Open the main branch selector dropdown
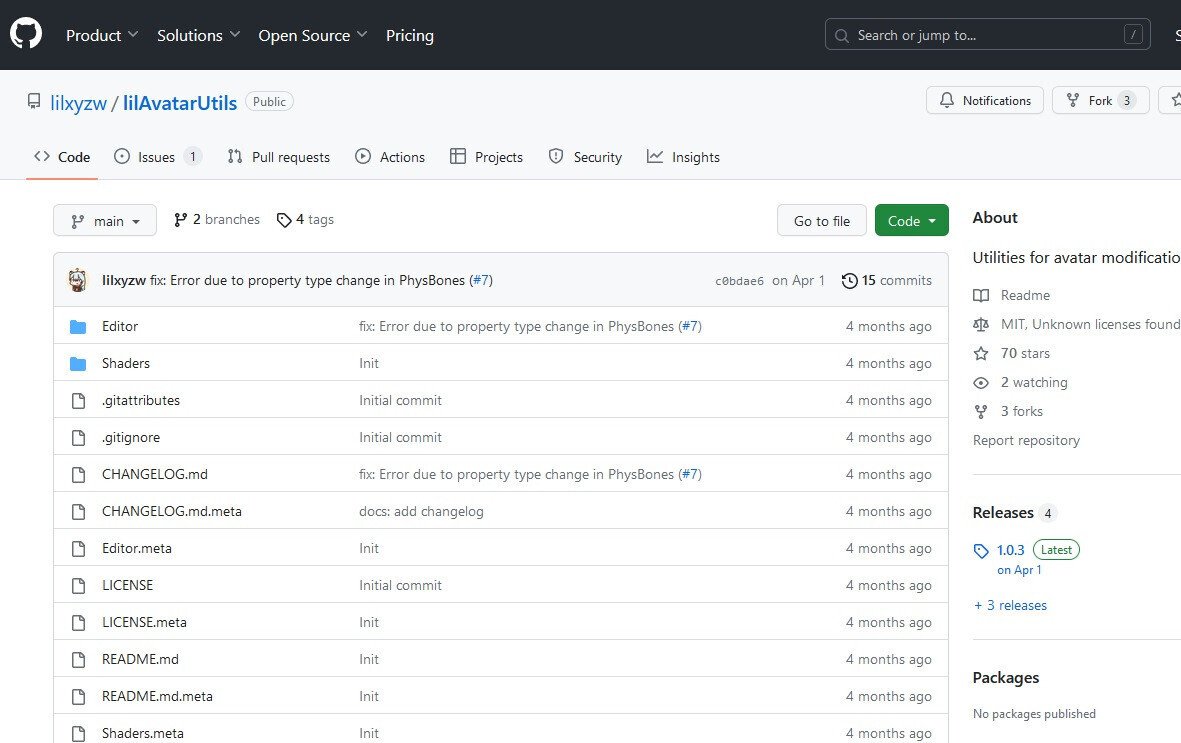 [x=105, y=220]
